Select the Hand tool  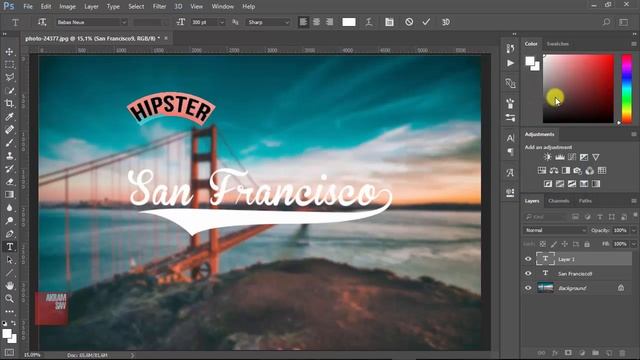[x=9, y=286]
